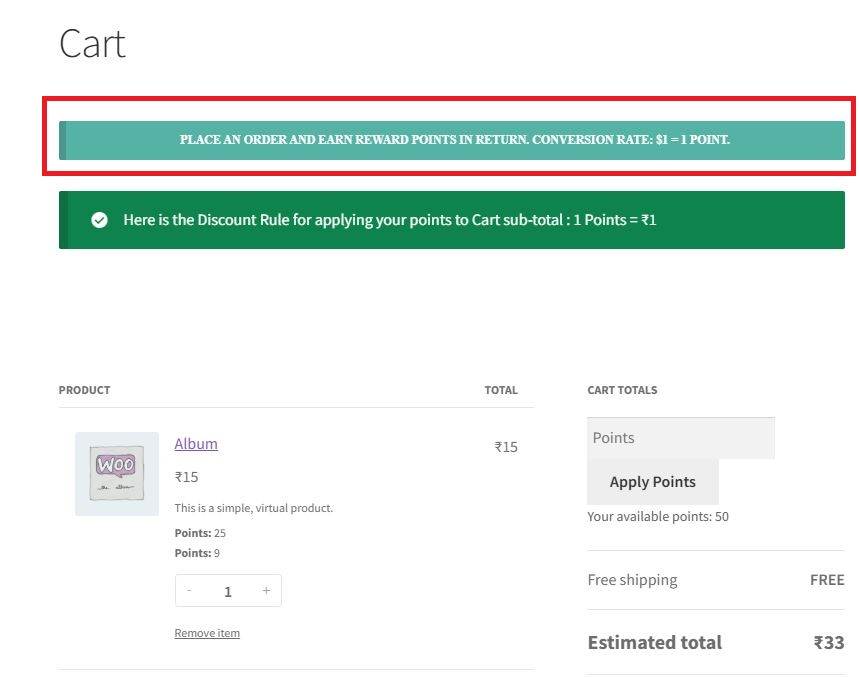The image size is (859, 678).
Task: Focus the Album quantity number field
Action: pyautogui.click(x=228, y=591)
